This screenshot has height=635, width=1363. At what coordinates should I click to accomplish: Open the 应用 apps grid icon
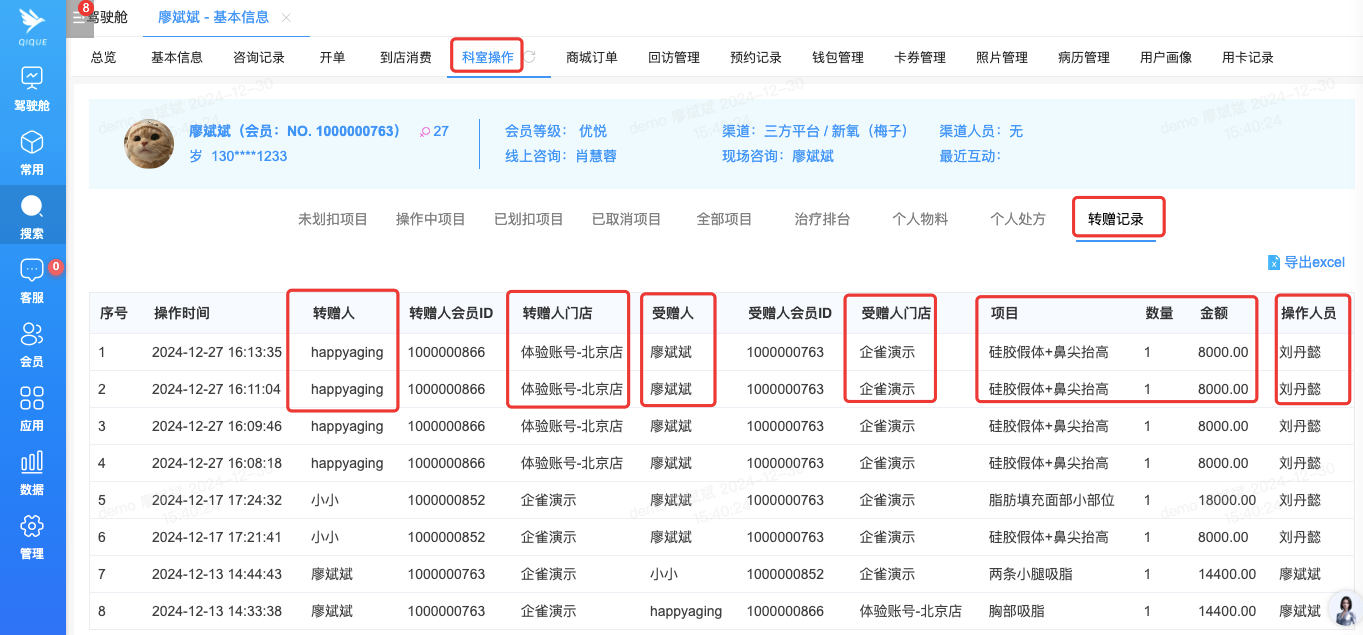pyautogui.click(x=32, y=398)
